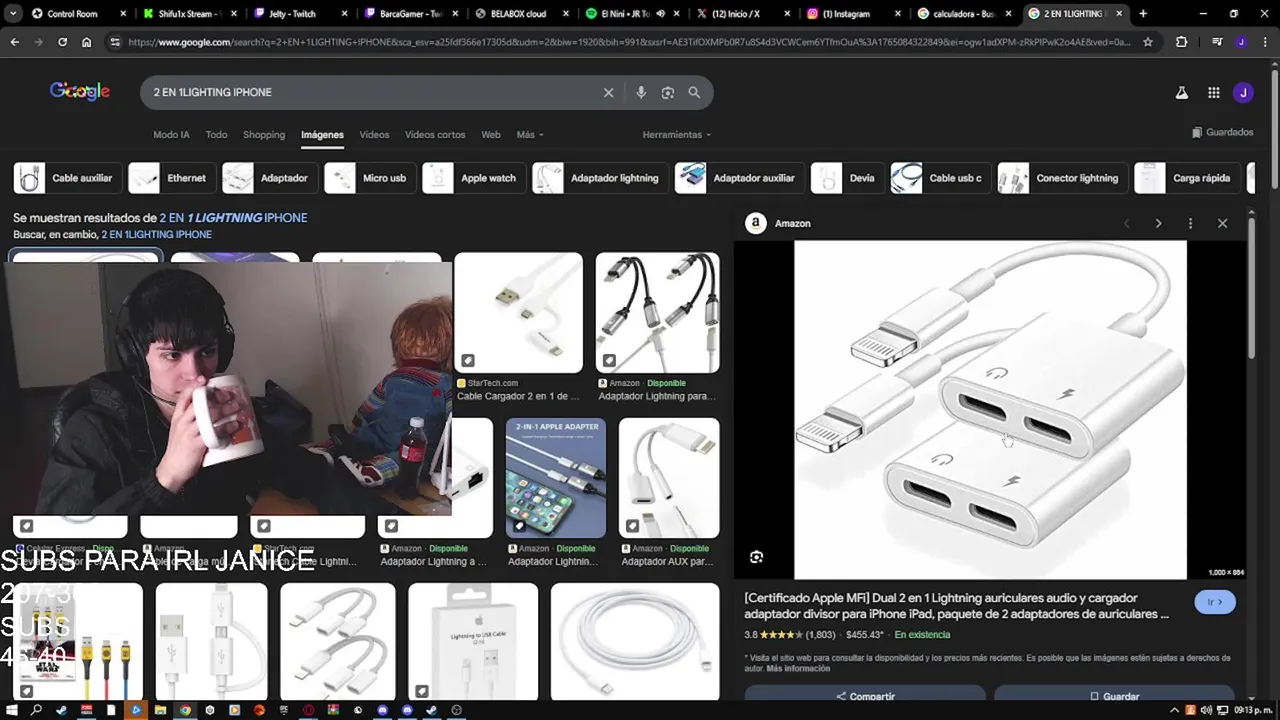Open Amazon three-head Lightning cable thumbnail
Viewport: 1280px width, 720px height.
pyautogui.click(x=657, y=312)
